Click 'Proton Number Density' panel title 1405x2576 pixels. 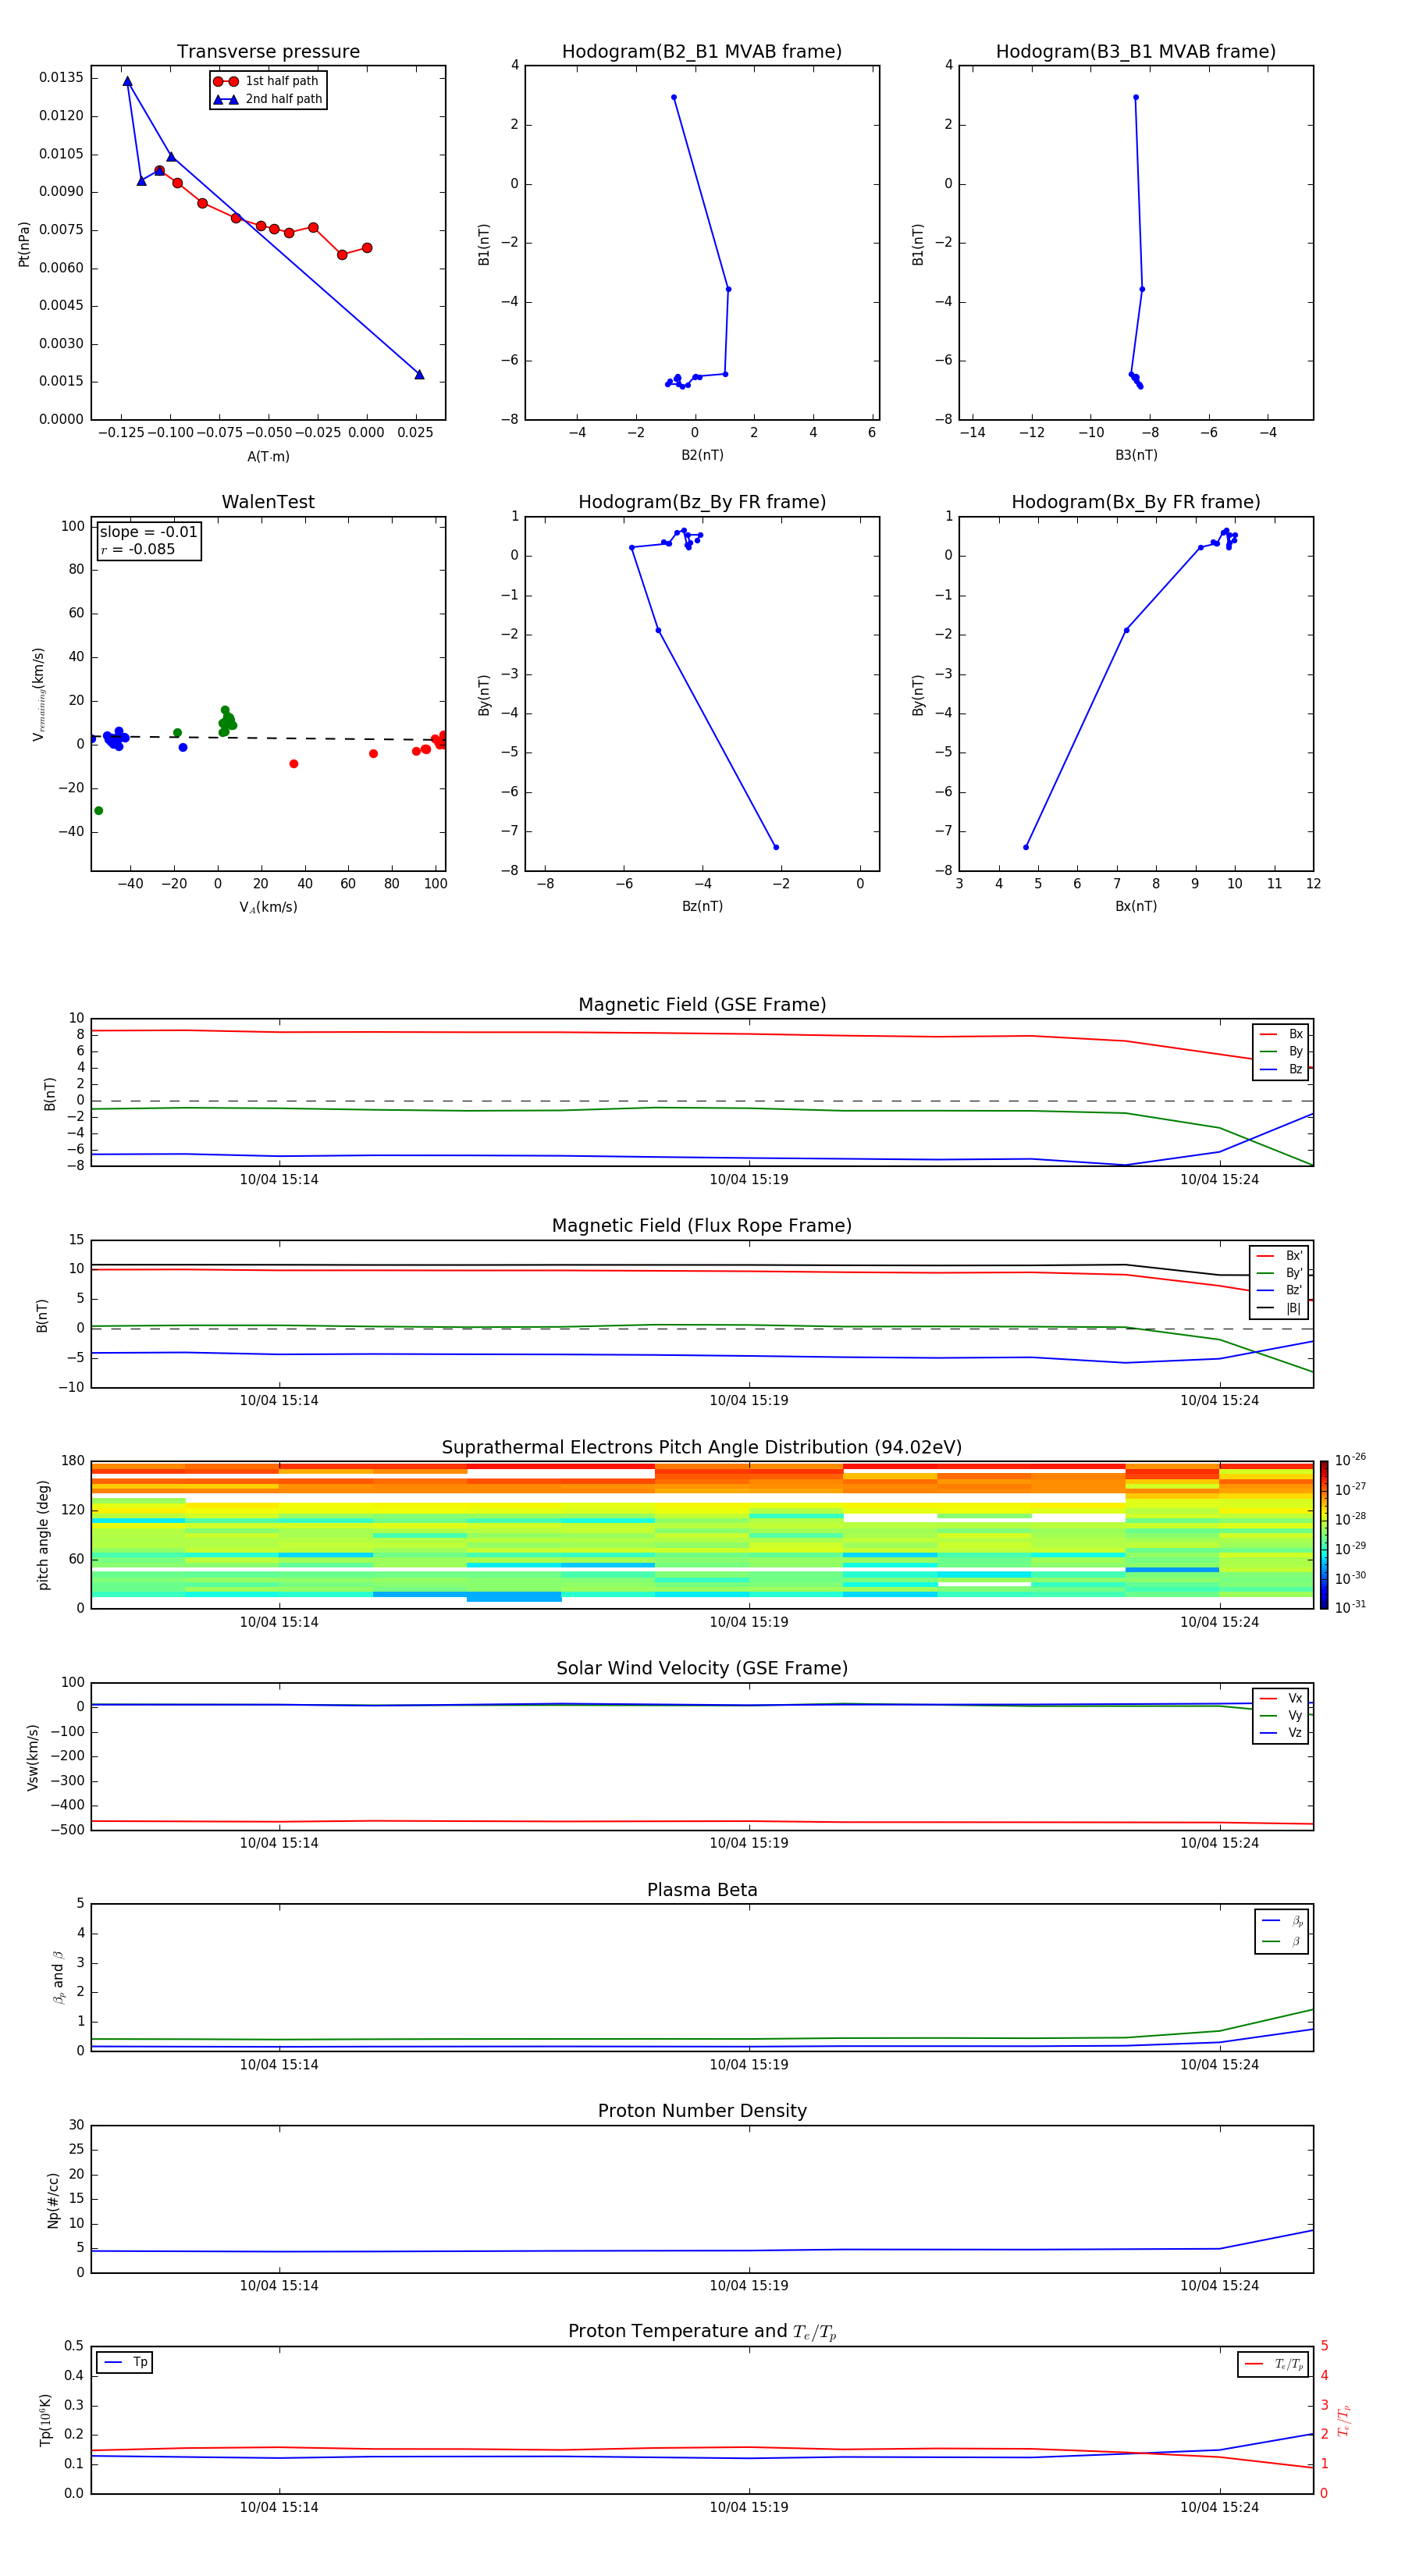coord(702,2111)
